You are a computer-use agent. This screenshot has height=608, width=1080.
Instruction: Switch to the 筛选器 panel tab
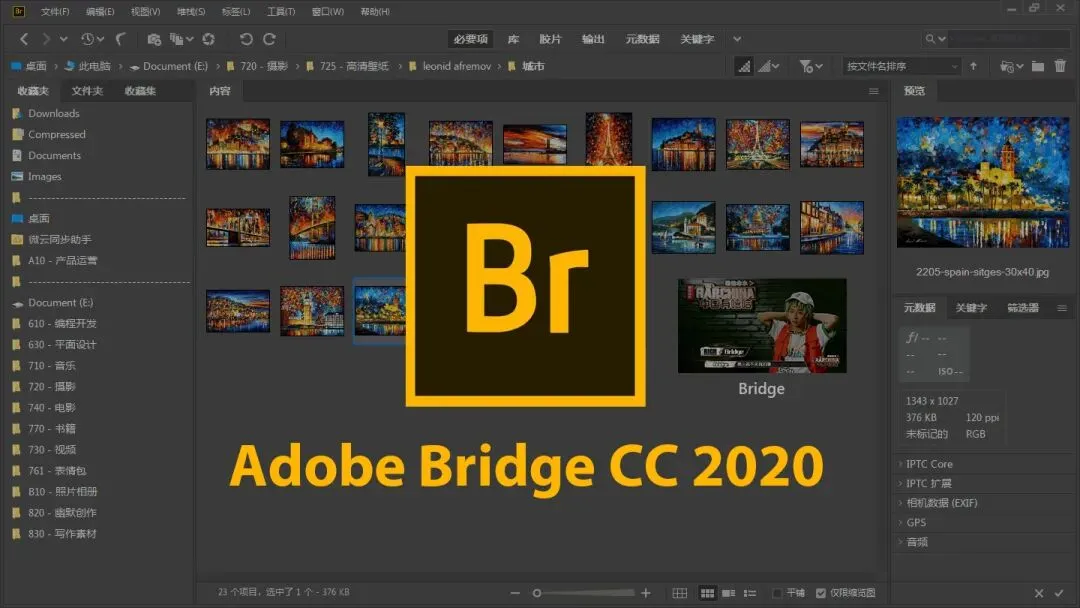coord(1022,308)
